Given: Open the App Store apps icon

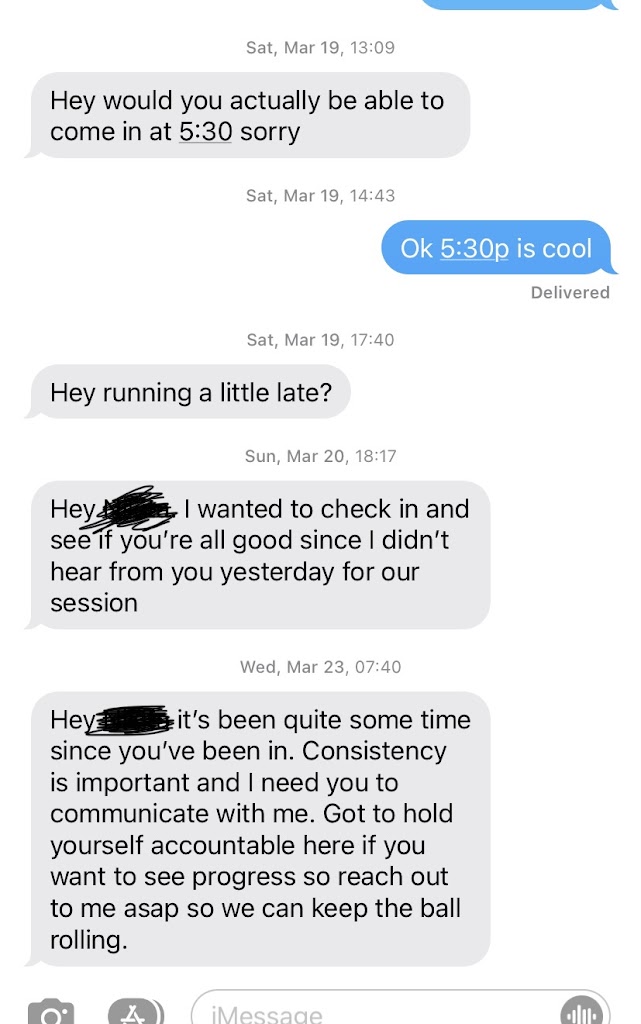Looking at the screenshot, I should [135, 1012].
